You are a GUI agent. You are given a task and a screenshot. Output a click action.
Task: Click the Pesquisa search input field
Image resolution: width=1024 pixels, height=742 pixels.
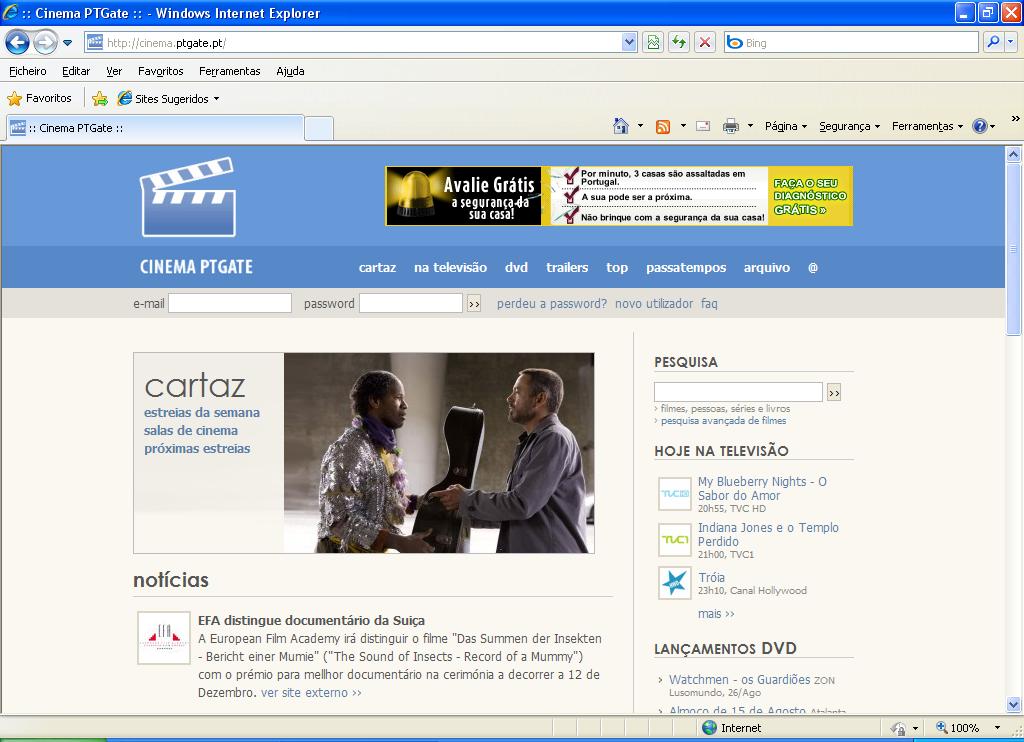click(738, 392)
